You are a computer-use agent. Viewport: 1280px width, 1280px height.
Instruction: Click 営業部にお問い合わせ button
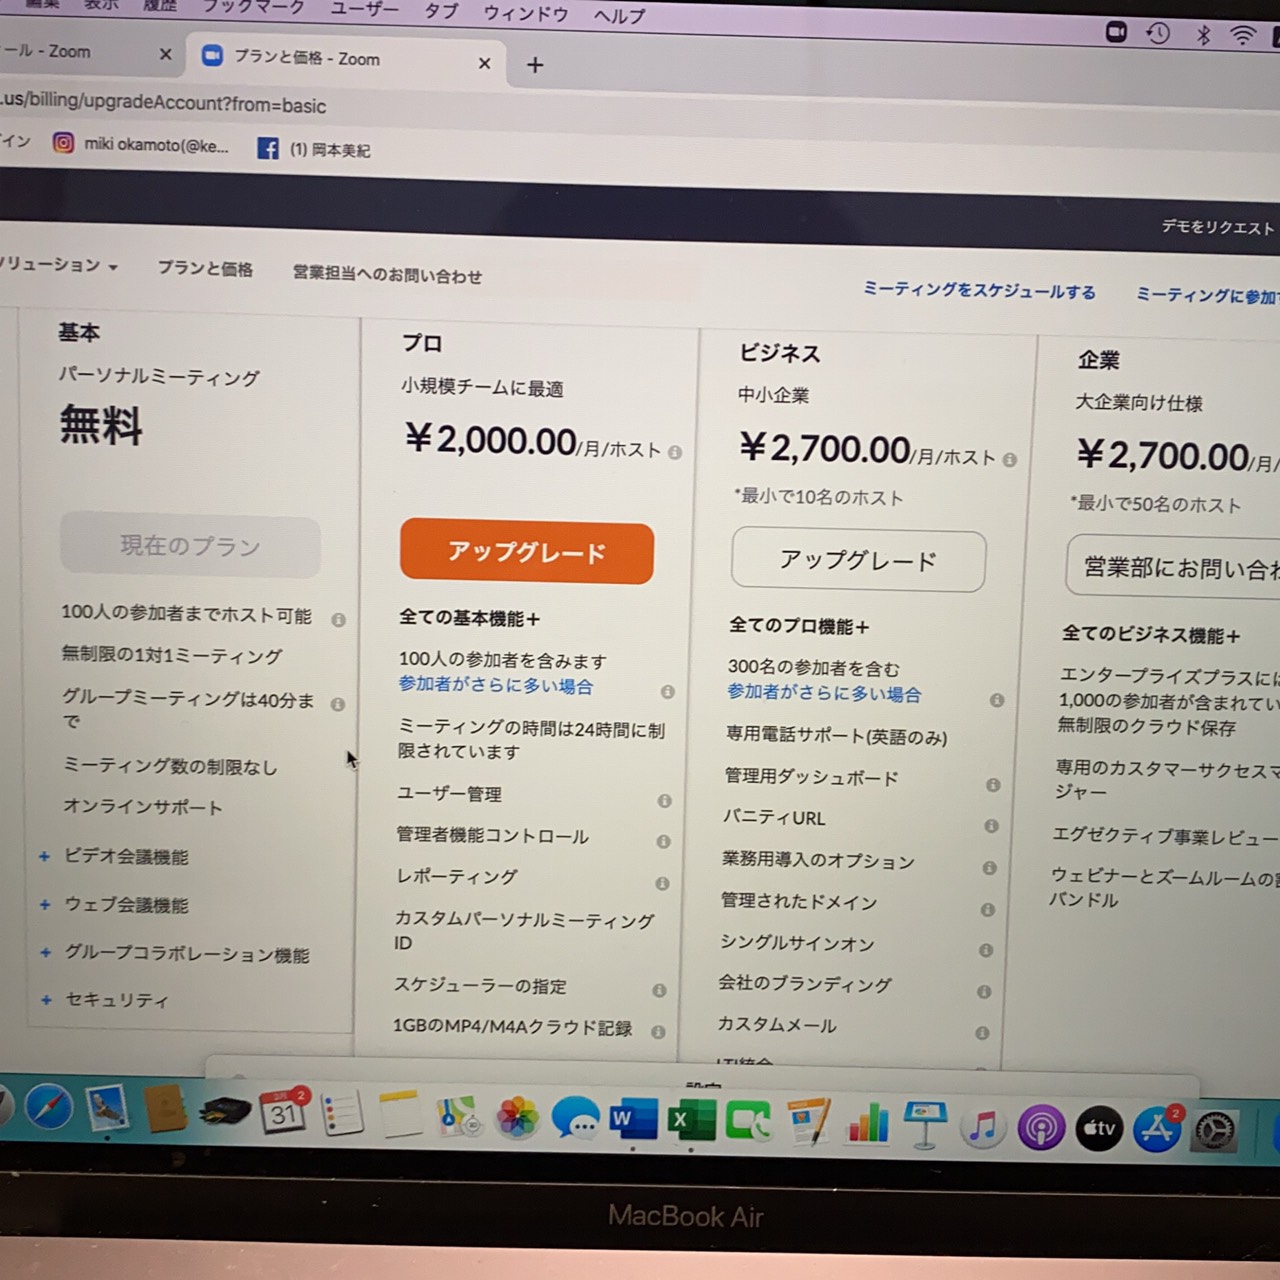coord(1174,568)
